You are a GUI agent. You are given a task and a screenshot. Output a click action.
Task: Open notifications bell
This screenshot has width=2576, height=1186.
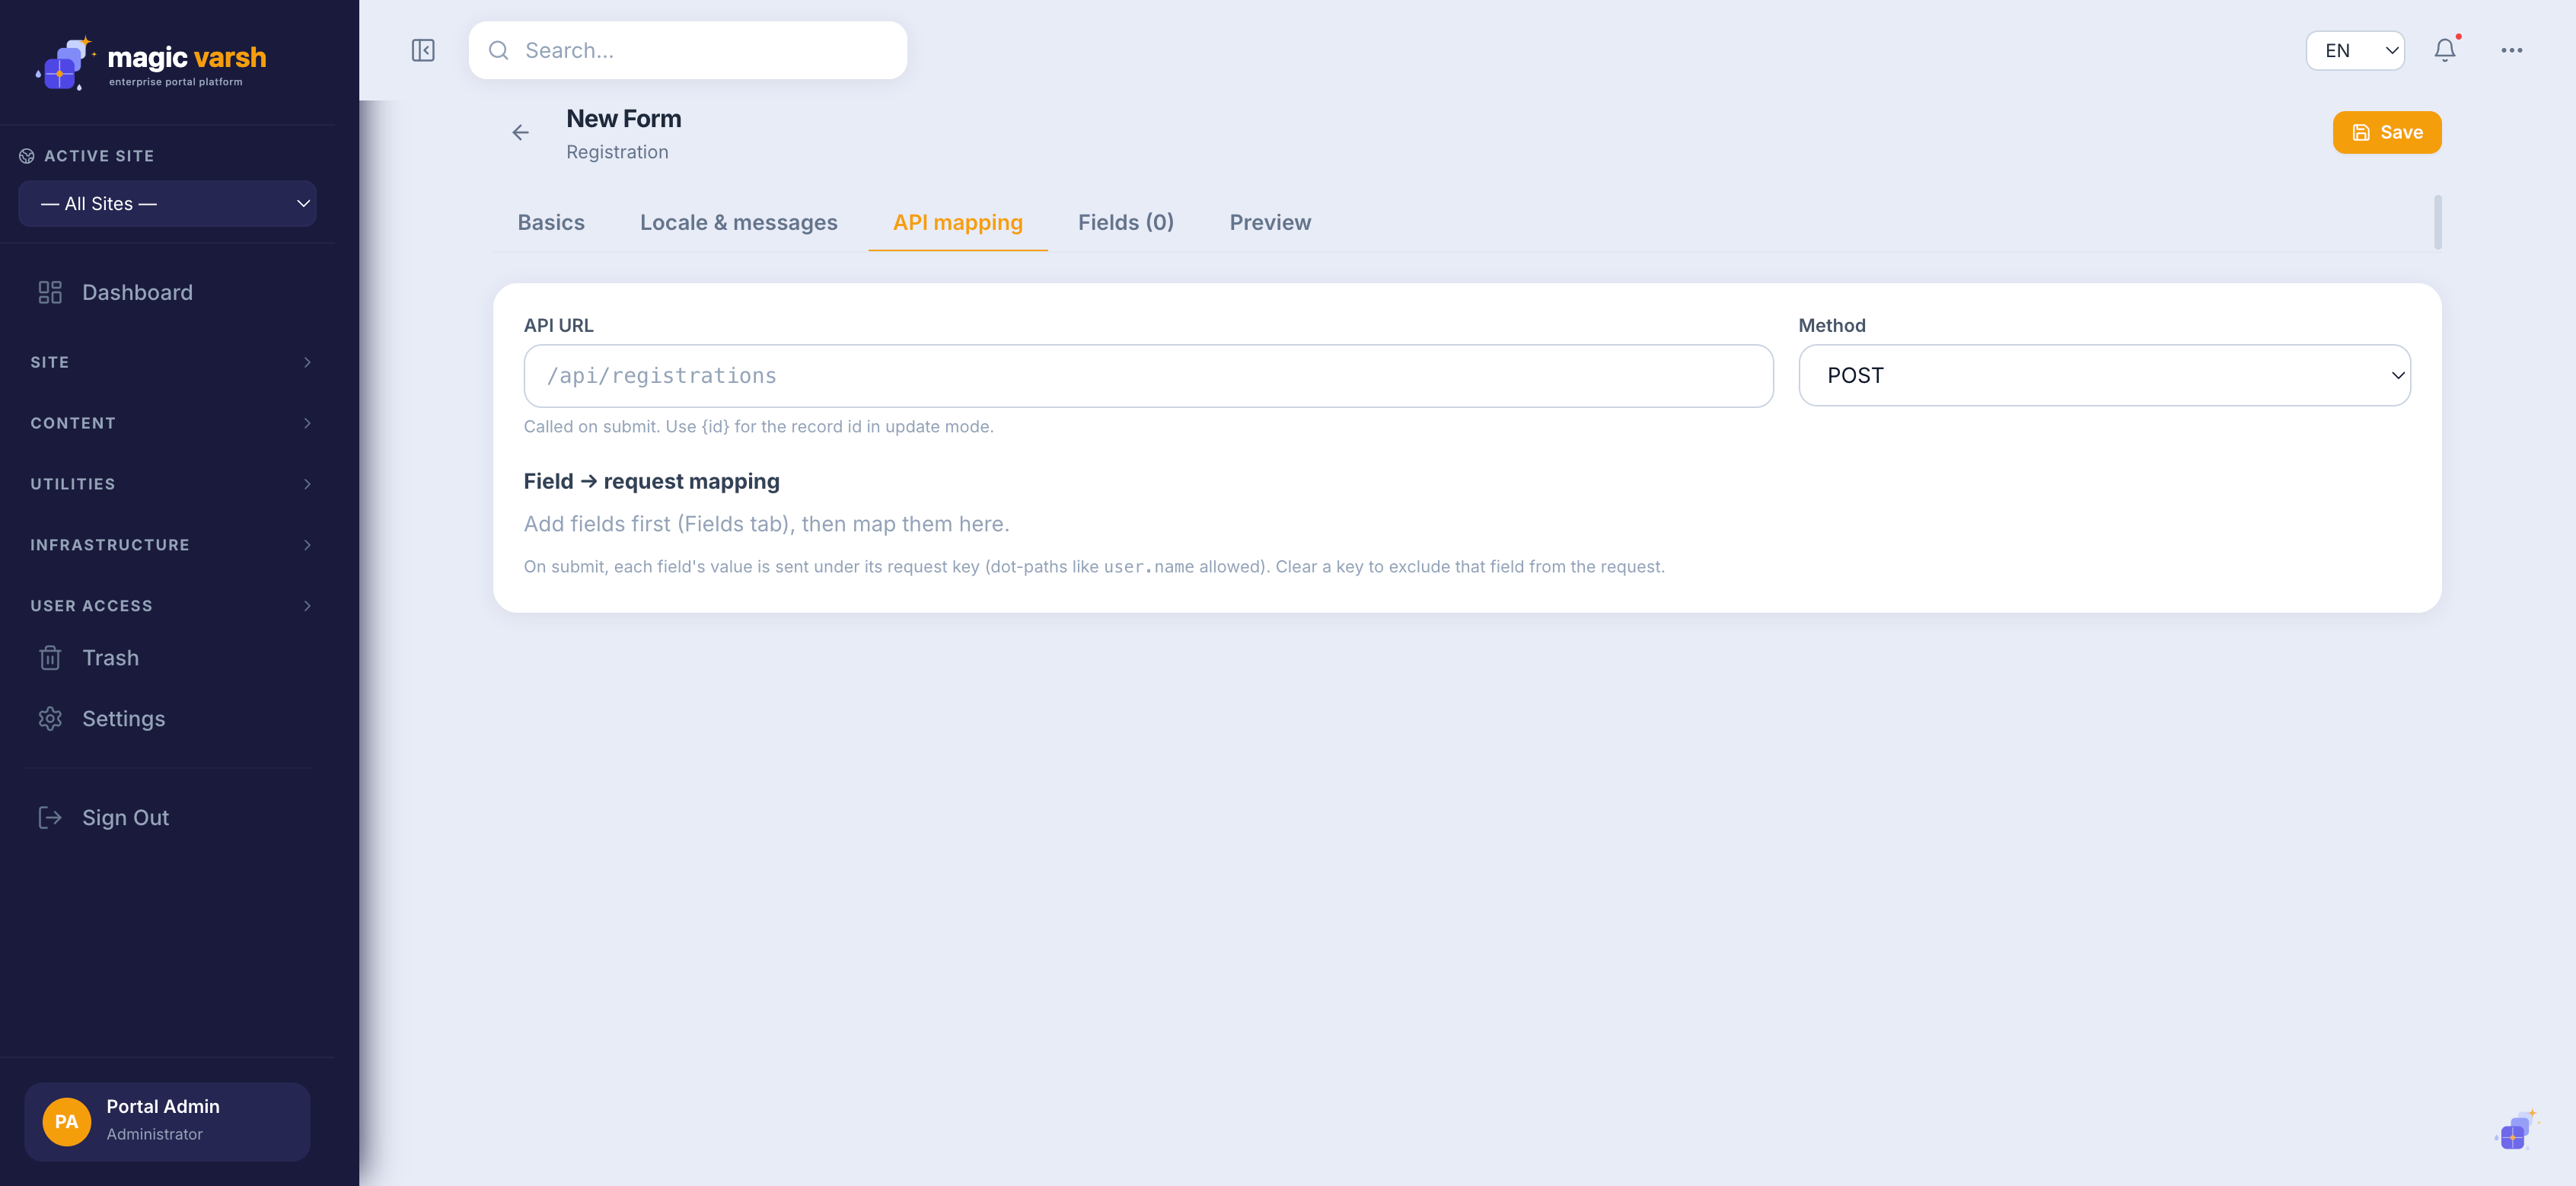pos(2445,50)
